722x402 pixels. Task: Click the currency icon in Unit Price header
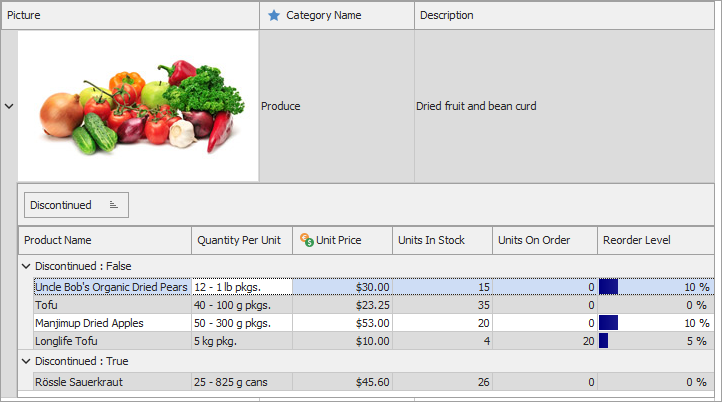click(x=307, y=240)
